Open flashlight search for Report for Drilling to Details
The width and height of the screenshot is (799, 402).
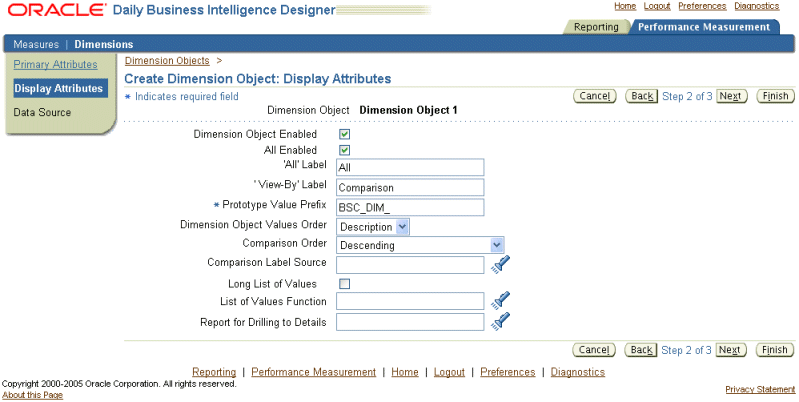click(501, 322)
